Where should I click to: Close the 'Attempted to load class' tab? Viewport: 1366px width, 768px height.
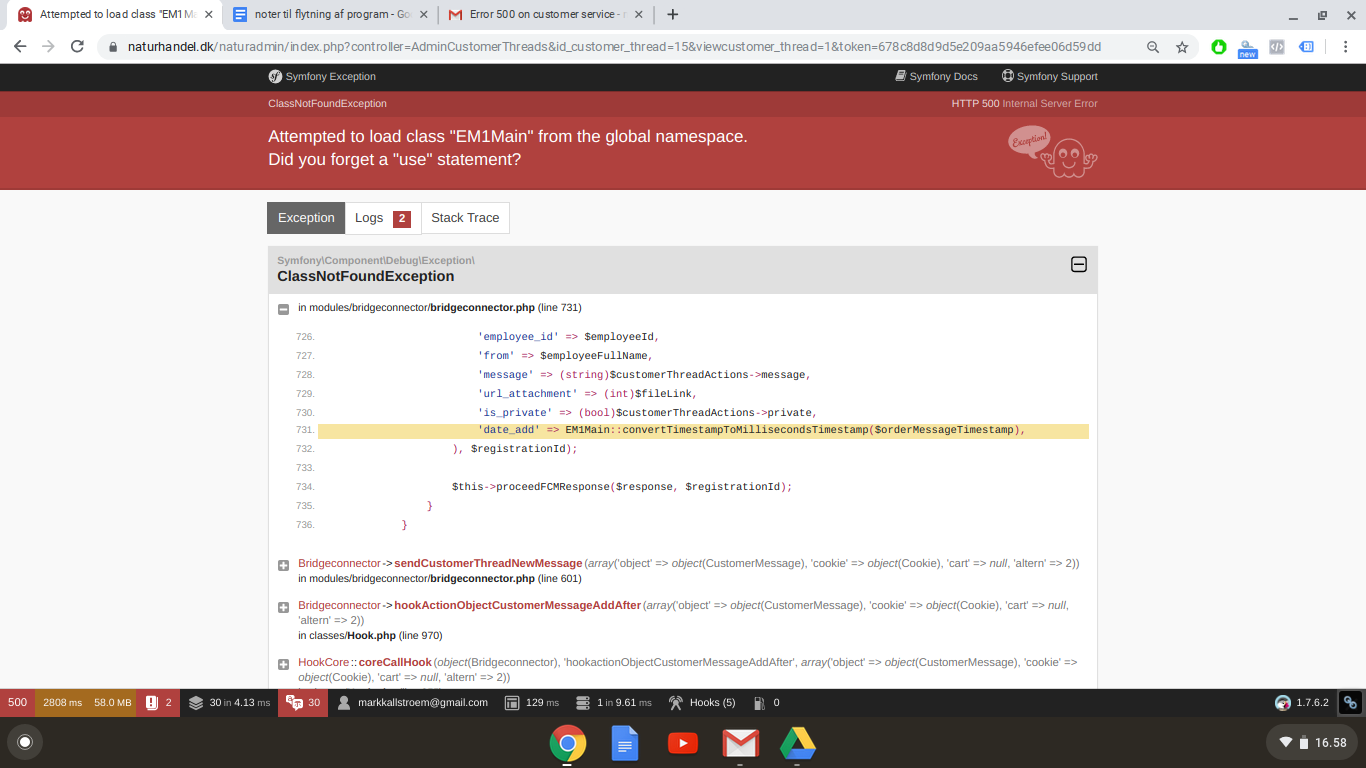tap(209, 15)
